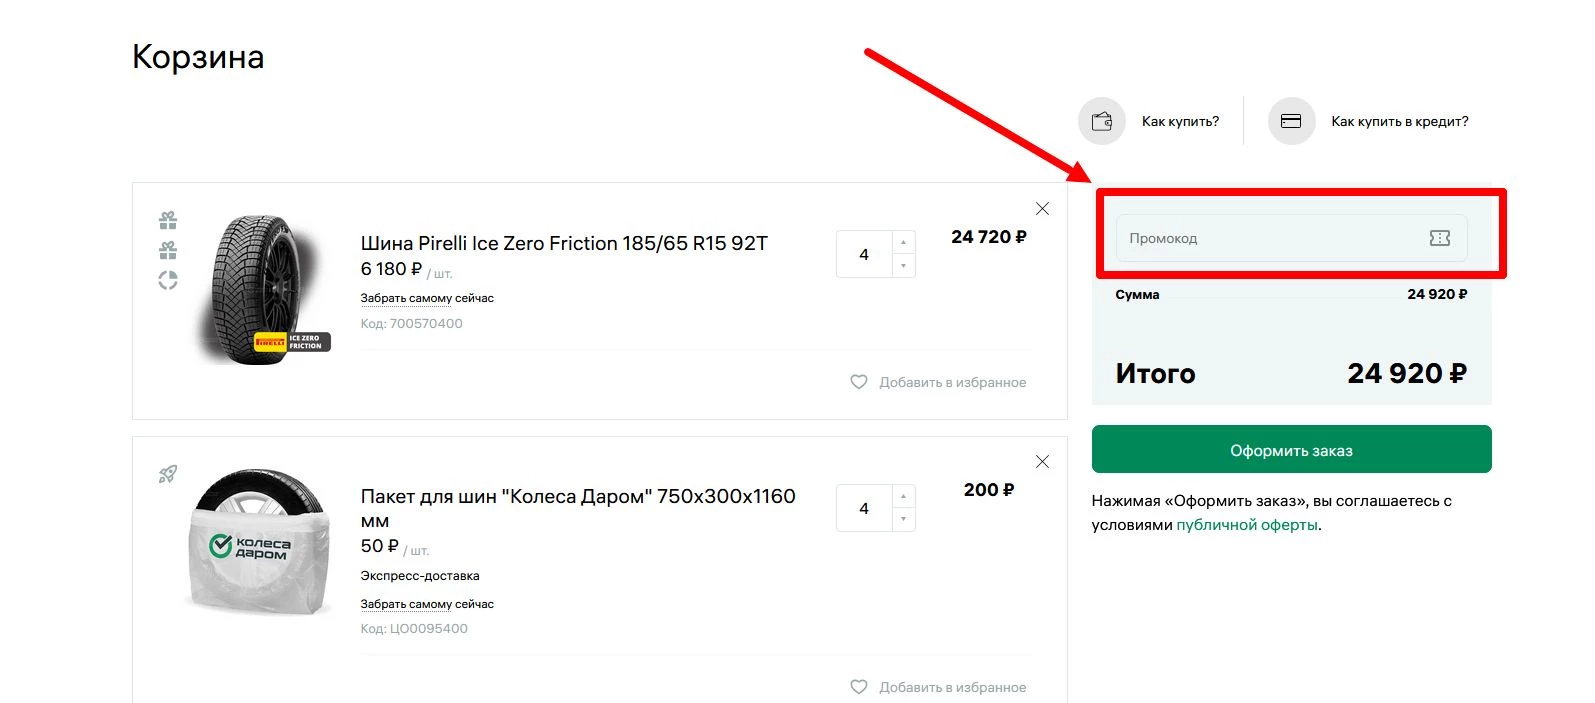Decrease tire bag quantity with down arrow

coord(904,519)
